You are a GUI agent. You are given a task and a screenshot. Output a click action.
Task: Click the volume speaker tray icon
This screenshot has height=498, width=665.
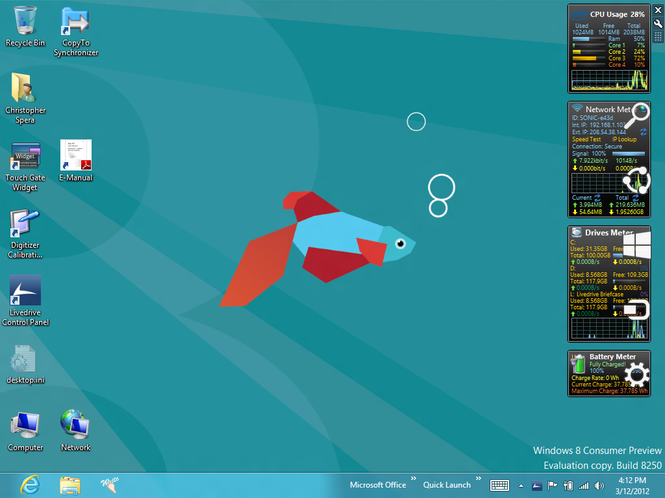(x=599, y=486)
